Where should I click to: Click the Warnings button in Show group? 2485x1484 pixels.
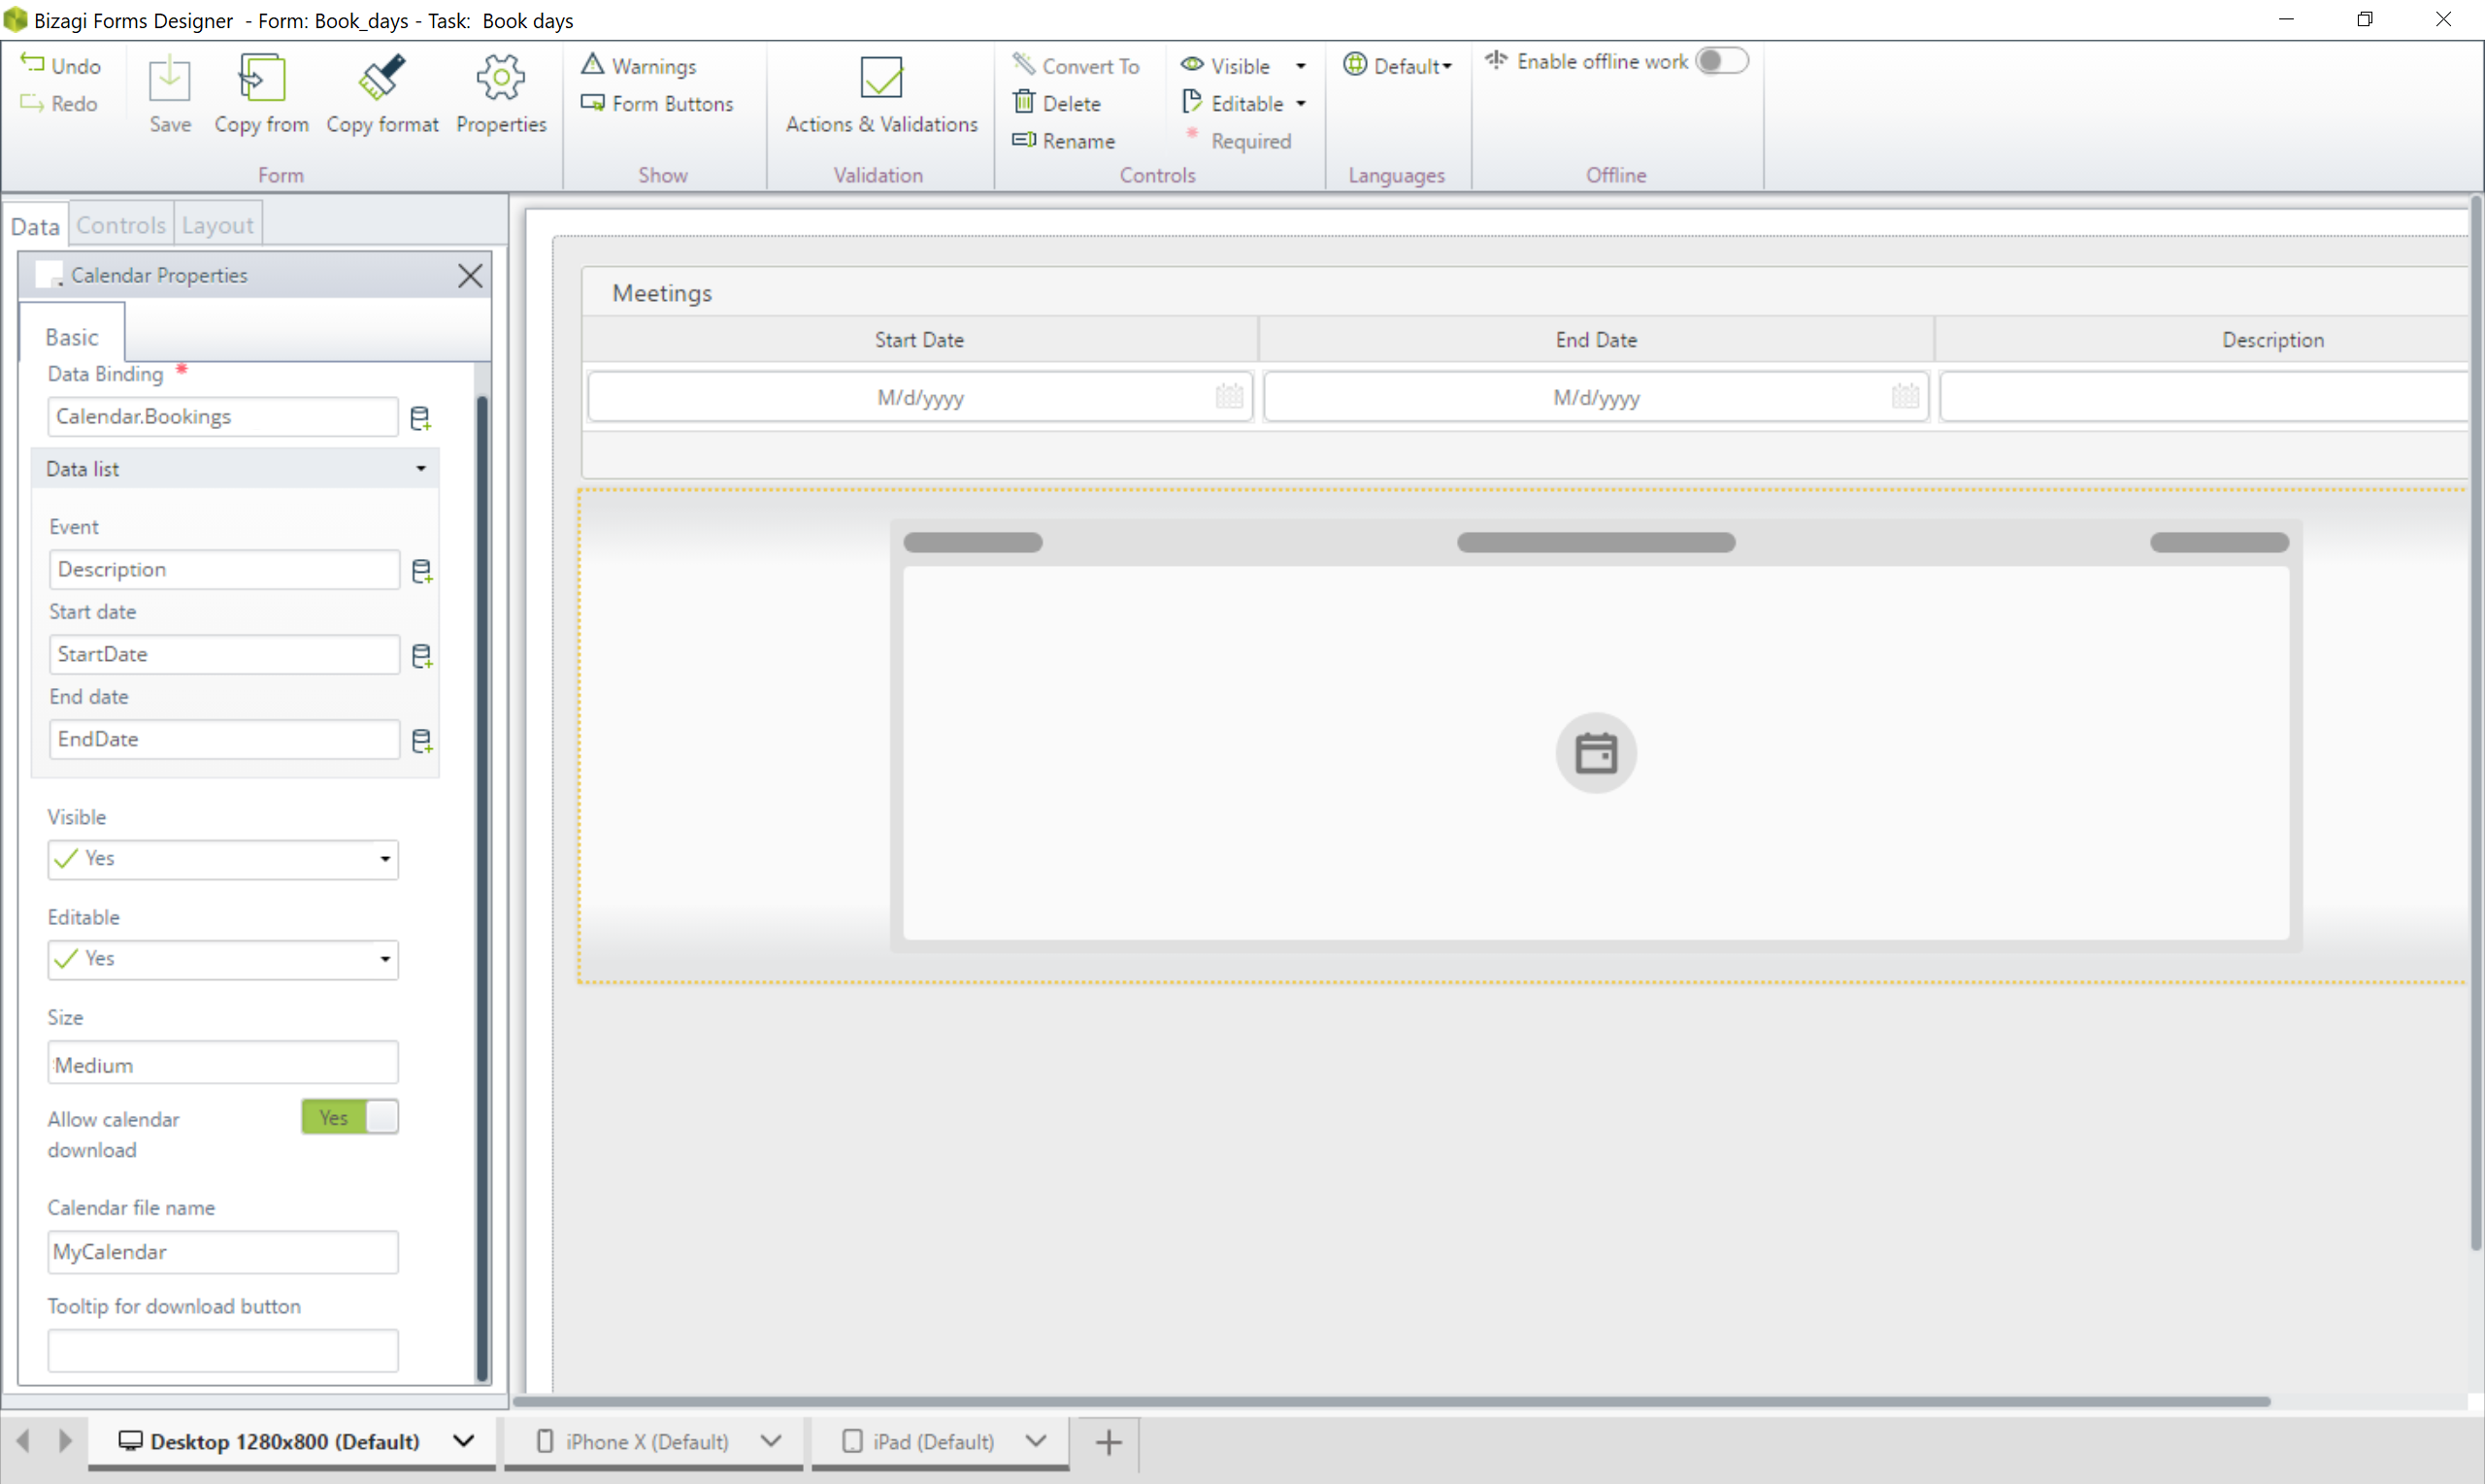pos(641,65)
